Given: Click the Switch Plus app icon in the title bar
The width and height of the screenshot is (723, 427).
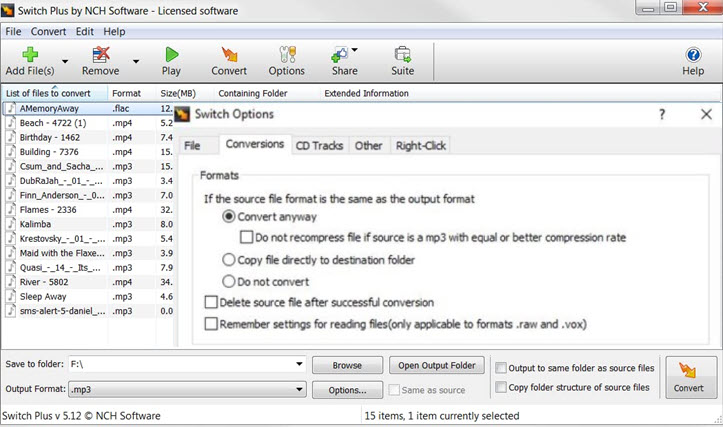Looking at the screenshot, I should point(8,10).
